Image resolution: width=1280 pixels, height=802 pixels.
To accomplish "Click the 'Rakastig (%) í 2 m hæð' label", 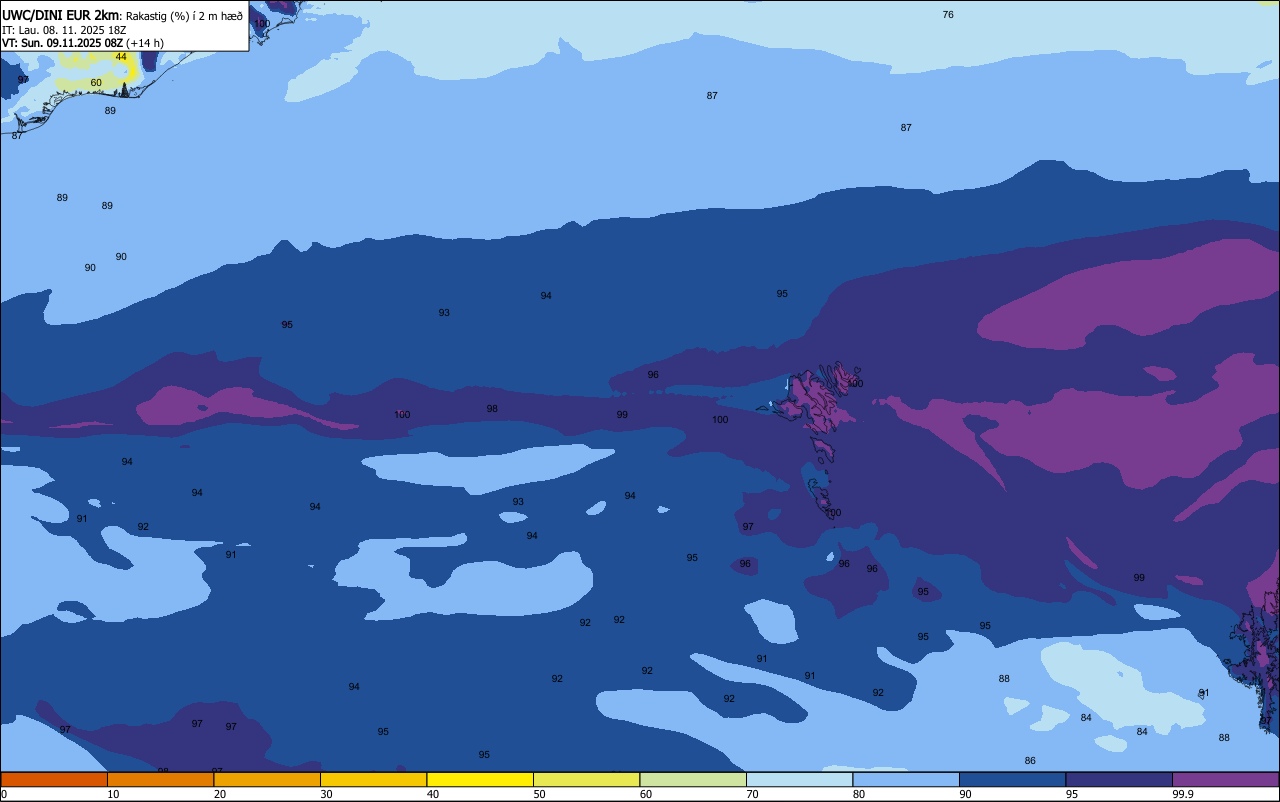I will 184,16.
